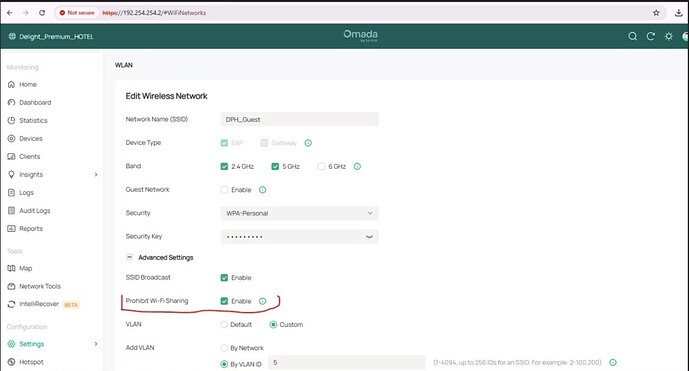
Task: Open browser downloads icon
Action: pyautogui.click(x=678, y=13)
